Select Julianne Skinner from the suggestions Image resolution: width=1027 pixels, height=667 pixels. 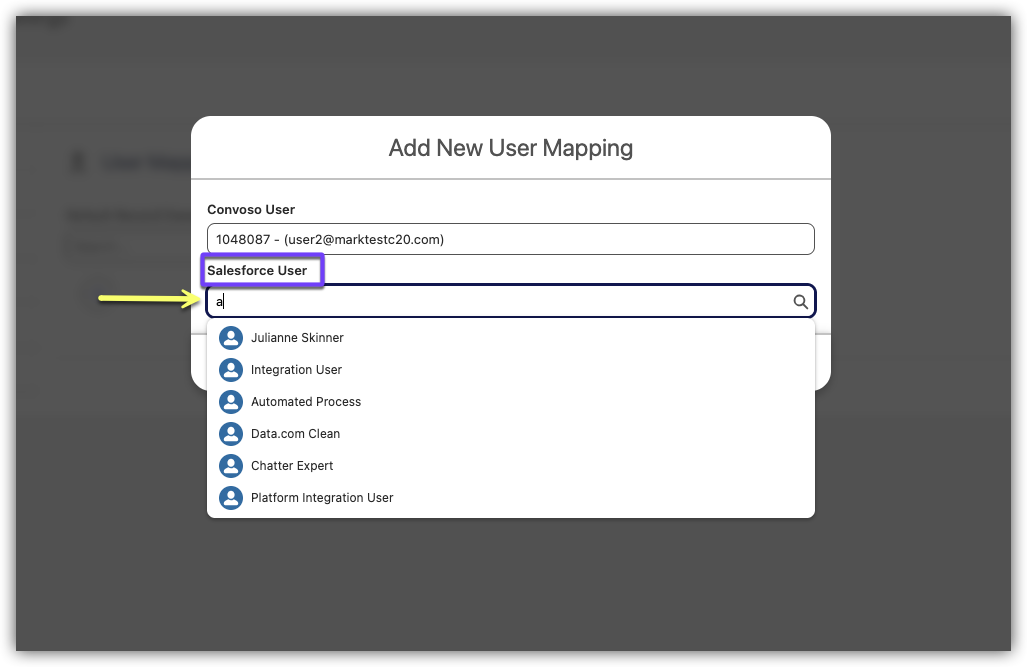click(297, 338)
